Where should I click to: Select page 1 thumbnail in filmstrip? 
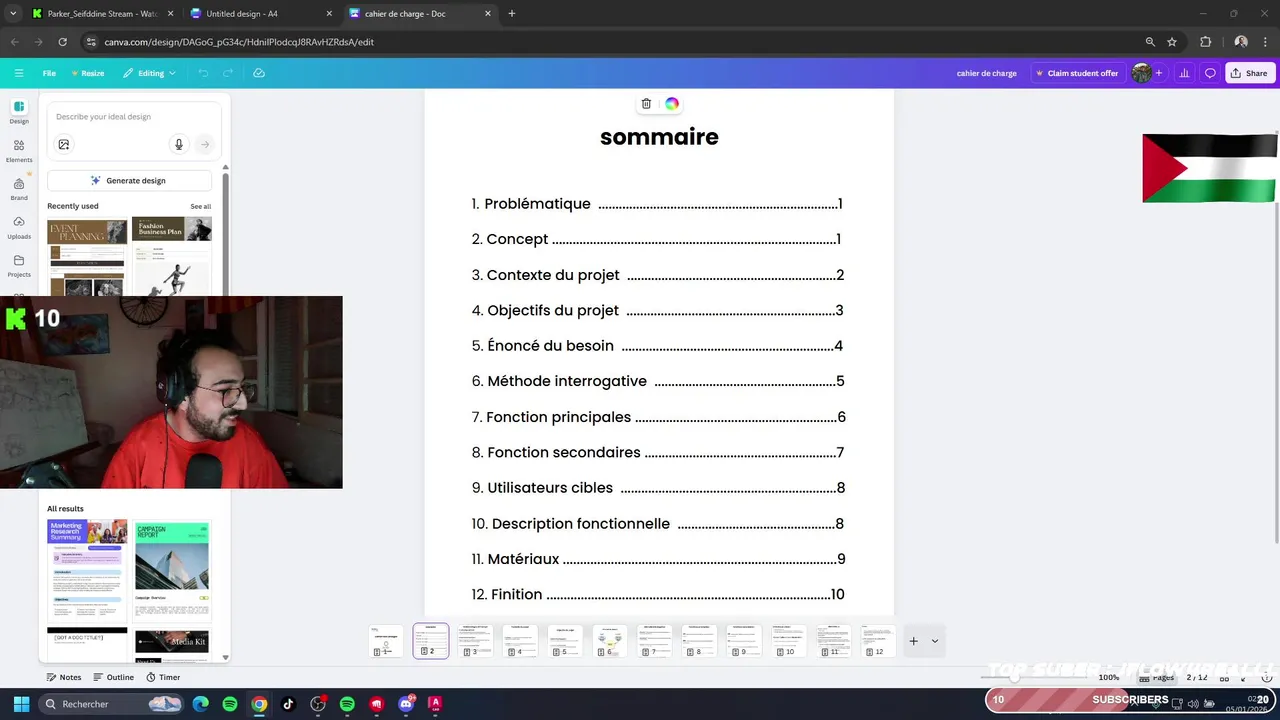(x=386, y=641)
